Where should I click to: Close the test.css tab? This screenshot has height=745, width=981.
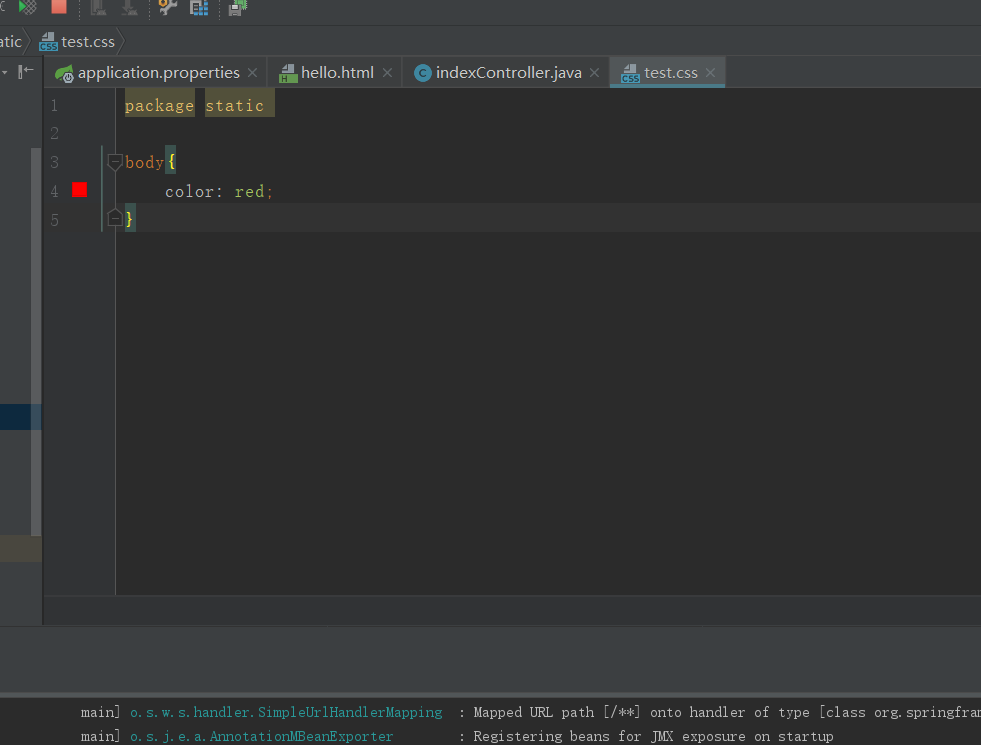coord(710,73)
